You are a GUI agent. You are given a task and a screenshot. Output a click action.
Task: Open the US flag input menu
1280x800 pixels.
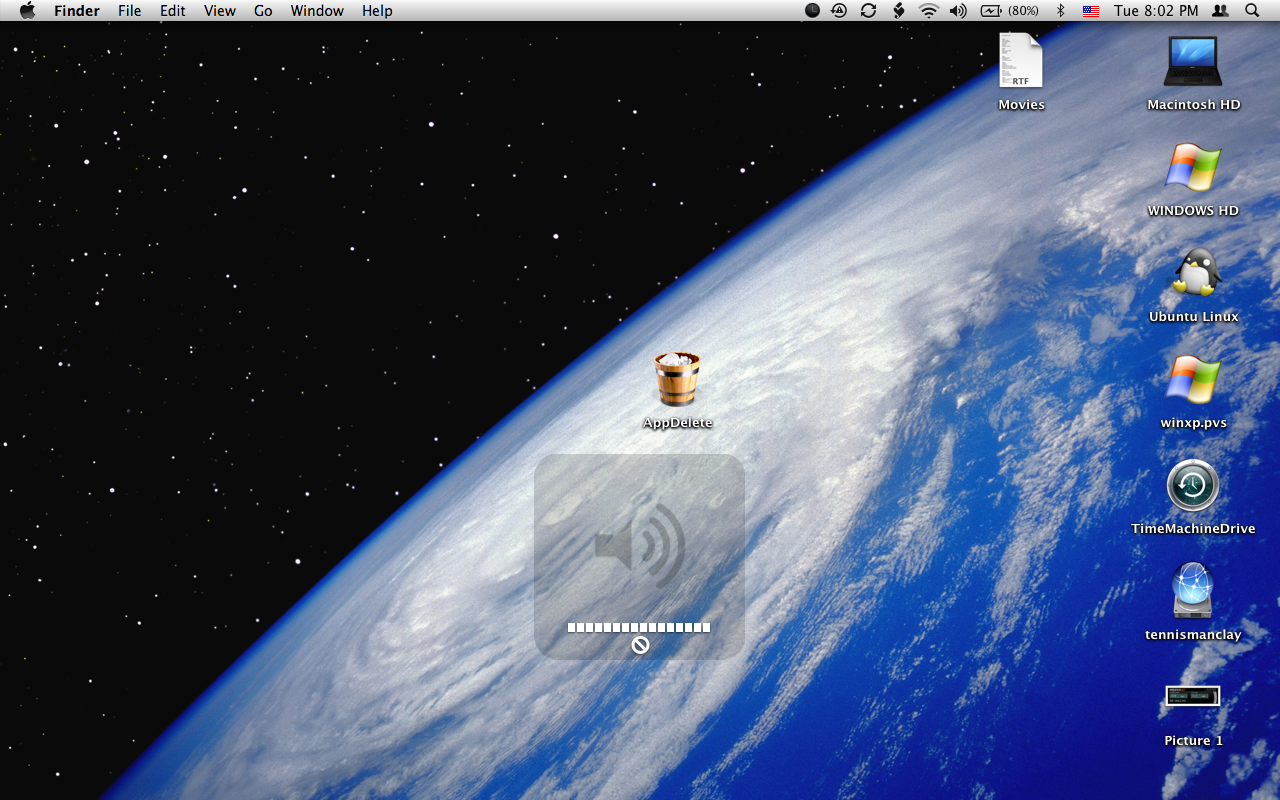pos(1090,11)
